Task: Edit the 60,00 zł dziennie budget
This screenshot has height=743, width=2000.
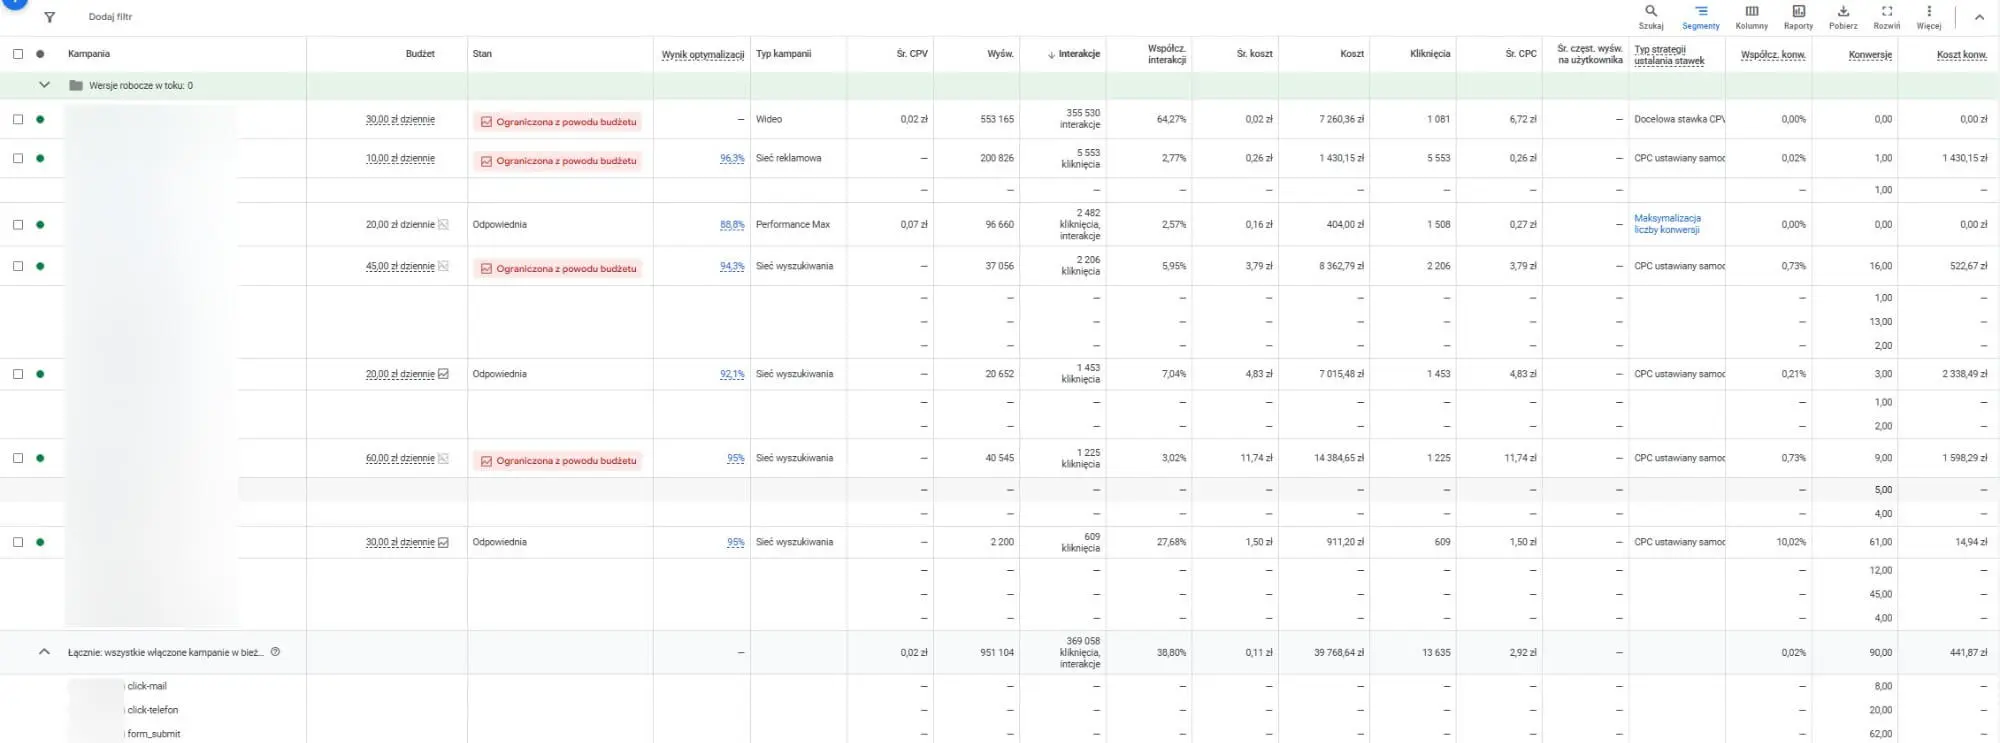Action: pyautogui.click(x=400, y=458)
